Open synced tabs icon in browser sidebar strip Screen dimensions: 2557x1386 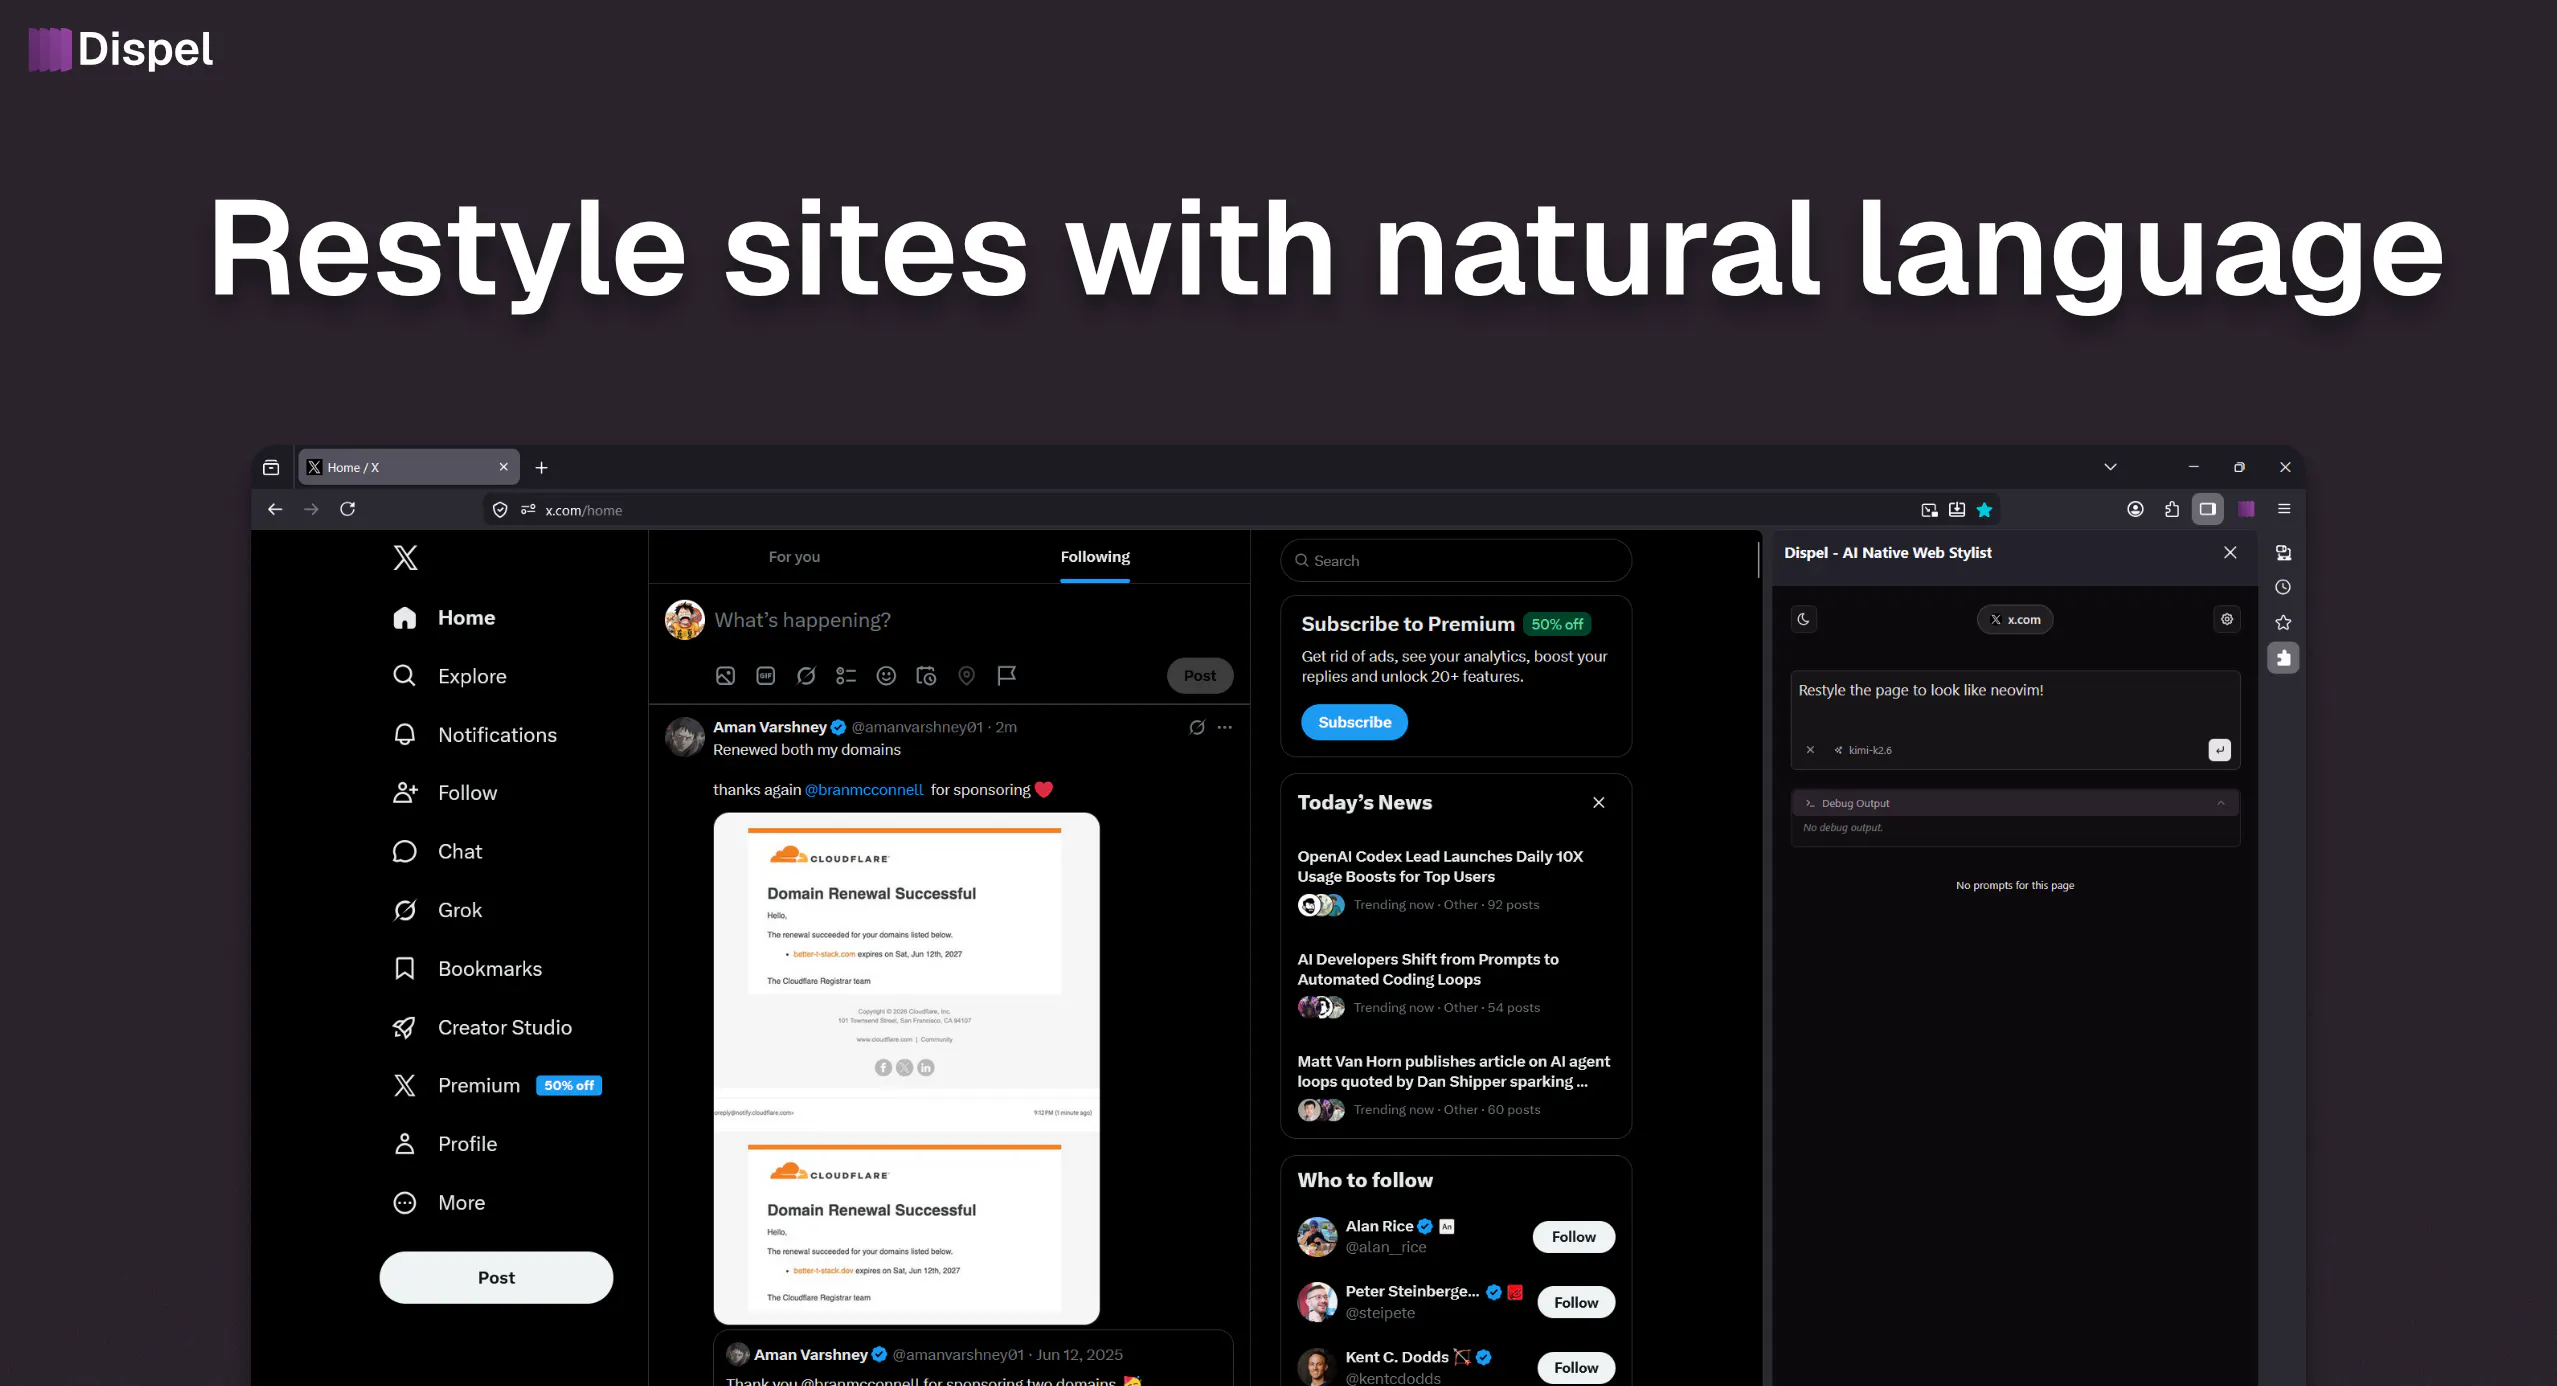point(2283,552)
